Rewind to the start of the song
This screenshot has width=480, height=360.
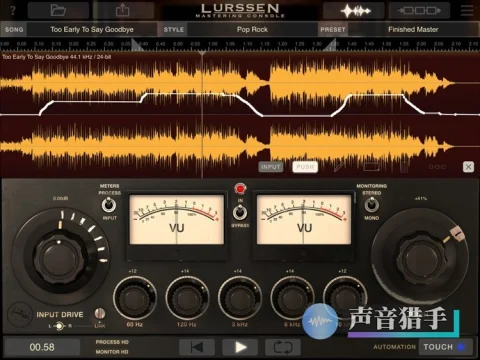point(197,347)
